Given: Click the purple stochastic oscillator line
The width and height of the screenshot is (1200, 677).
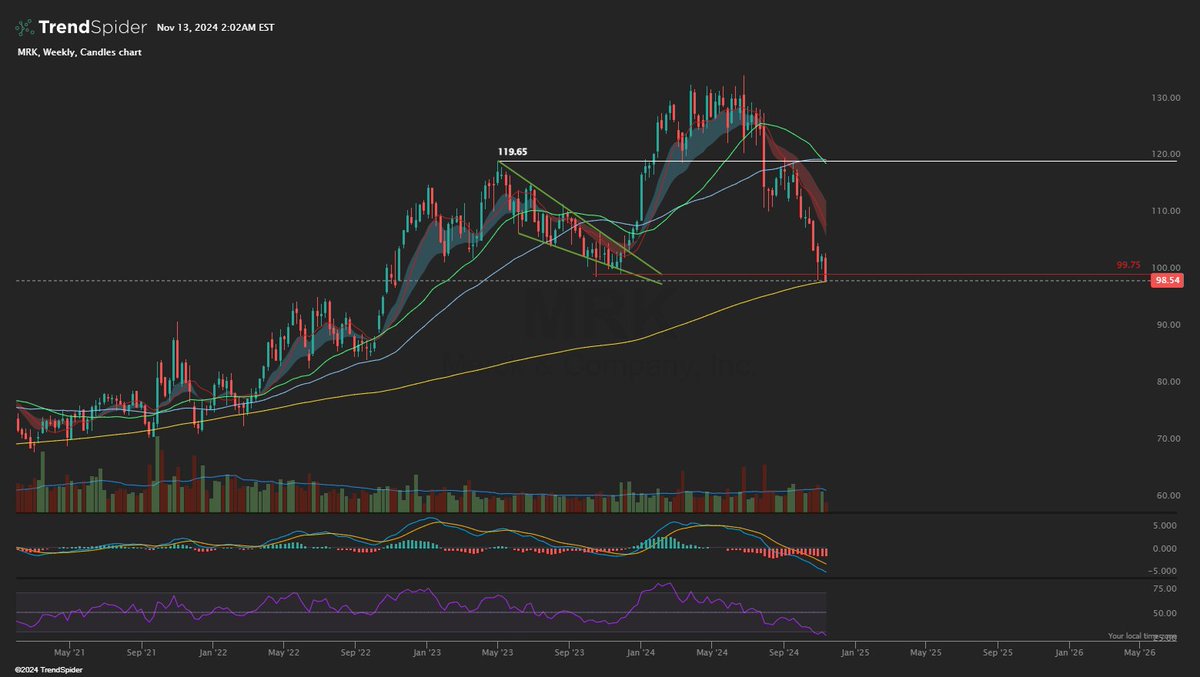Looking at the screenshot, I should 660,582.
